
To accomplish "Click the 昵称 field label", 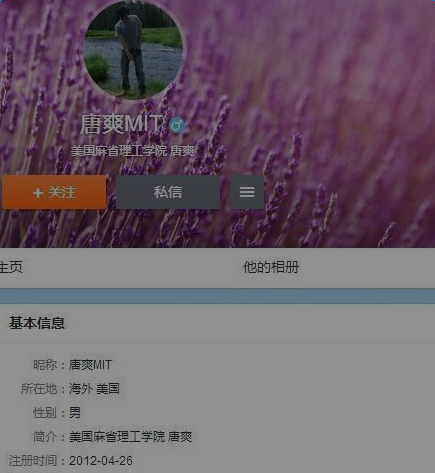I will pyautogui.click(x=45, y=365).
